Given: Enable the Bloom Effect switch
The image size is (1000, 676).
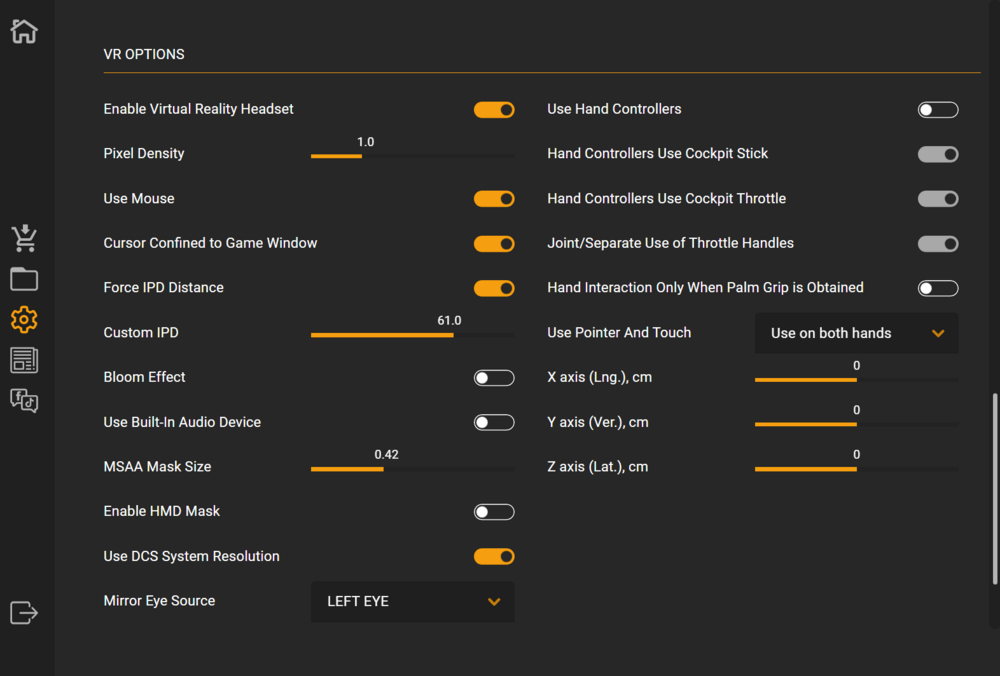Looking at the screenshot, I should coord(494,378).
